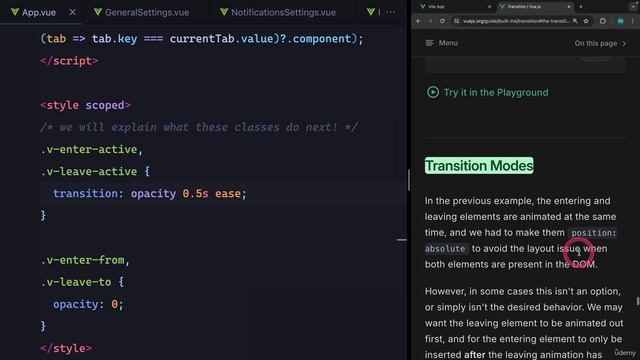This screenshot has width=640, height=360.
Task: Open the browser profile avatar
Action: (x=620, y=21)
